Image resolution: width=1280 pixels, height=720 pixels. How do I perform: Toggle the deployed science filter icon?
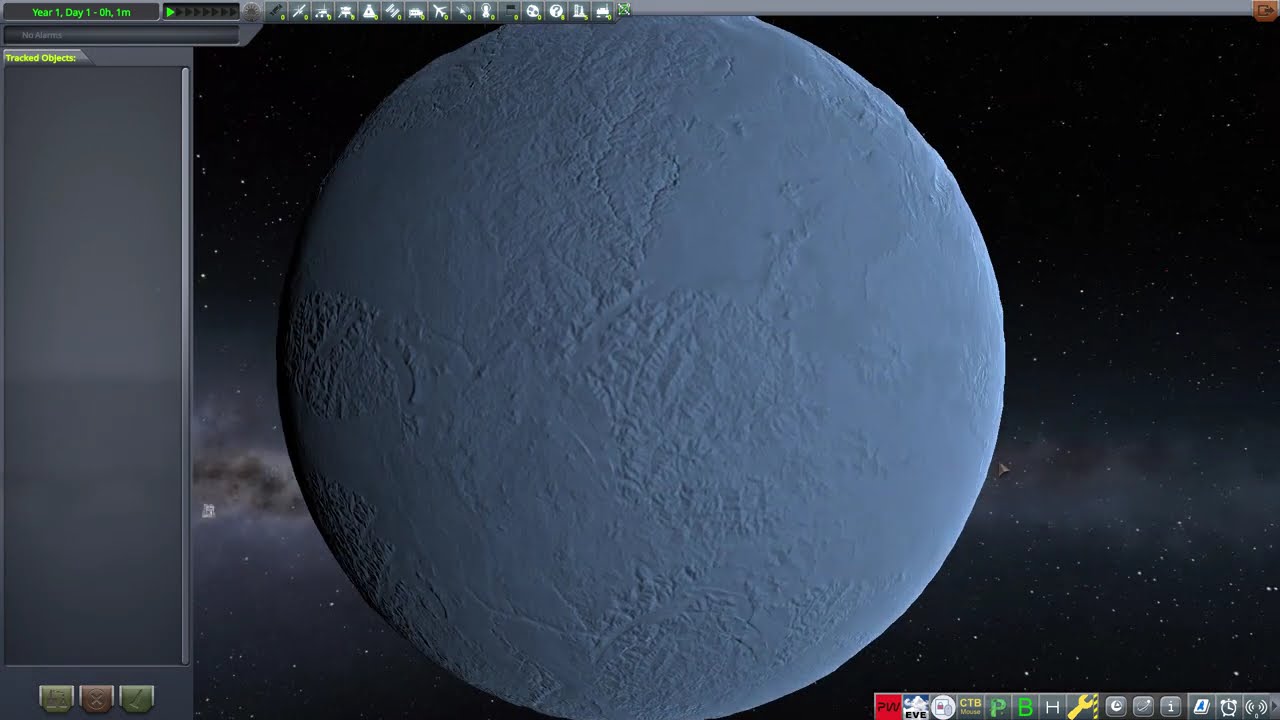pos(580,12)
